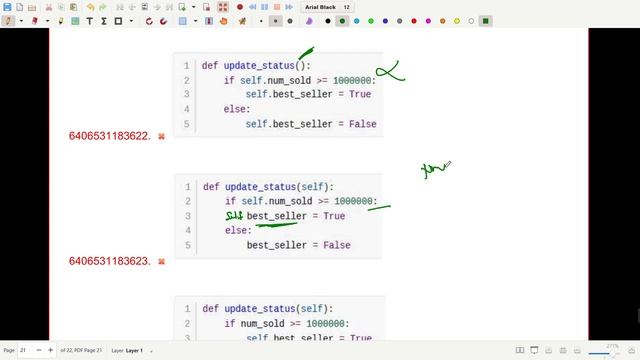Go to the last page
This screenshot has width=640, height=360.
(169, 7)
